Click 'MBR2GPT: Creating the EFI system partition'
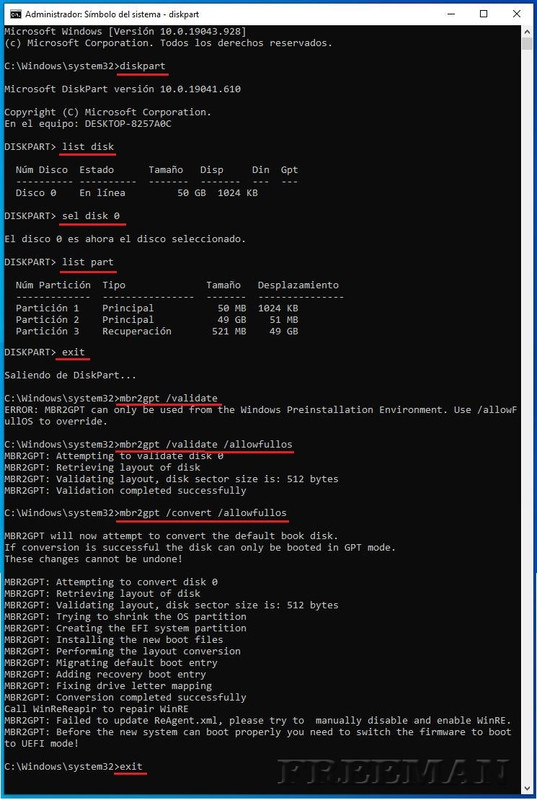Image resolution: width=537 pixels, height=800 pixels. click(125, 628)
